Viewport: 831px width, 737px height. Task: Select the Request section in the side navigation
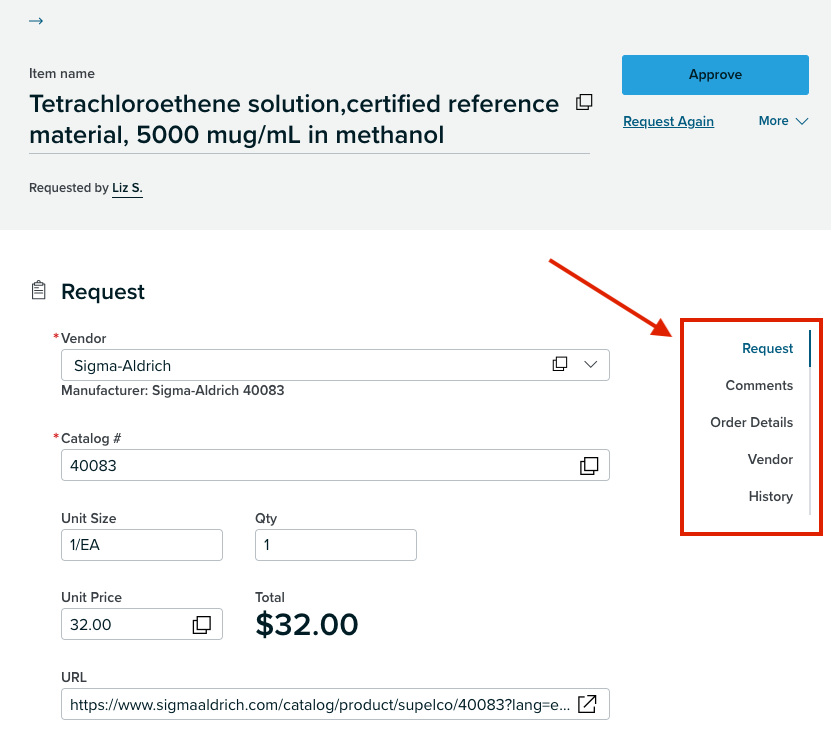click(767, 348)
